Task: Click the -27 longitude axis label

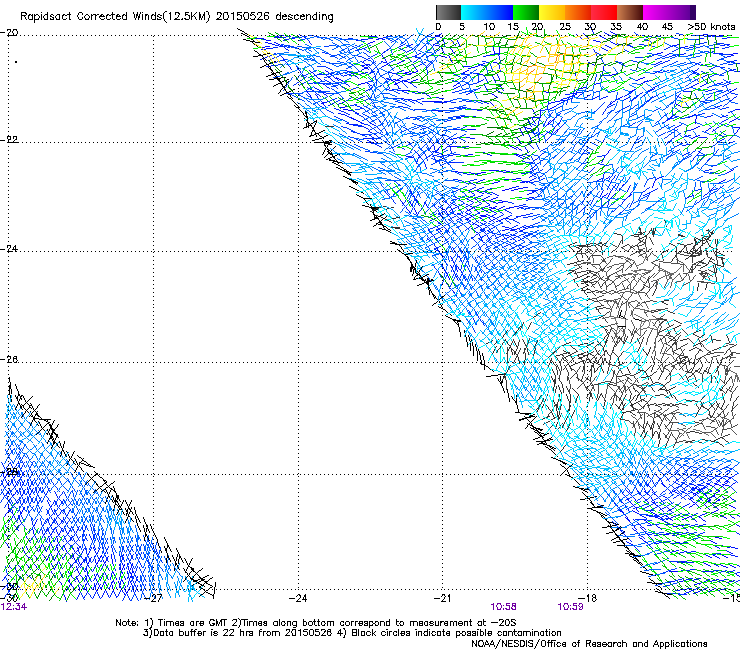Action: [153, 598]
